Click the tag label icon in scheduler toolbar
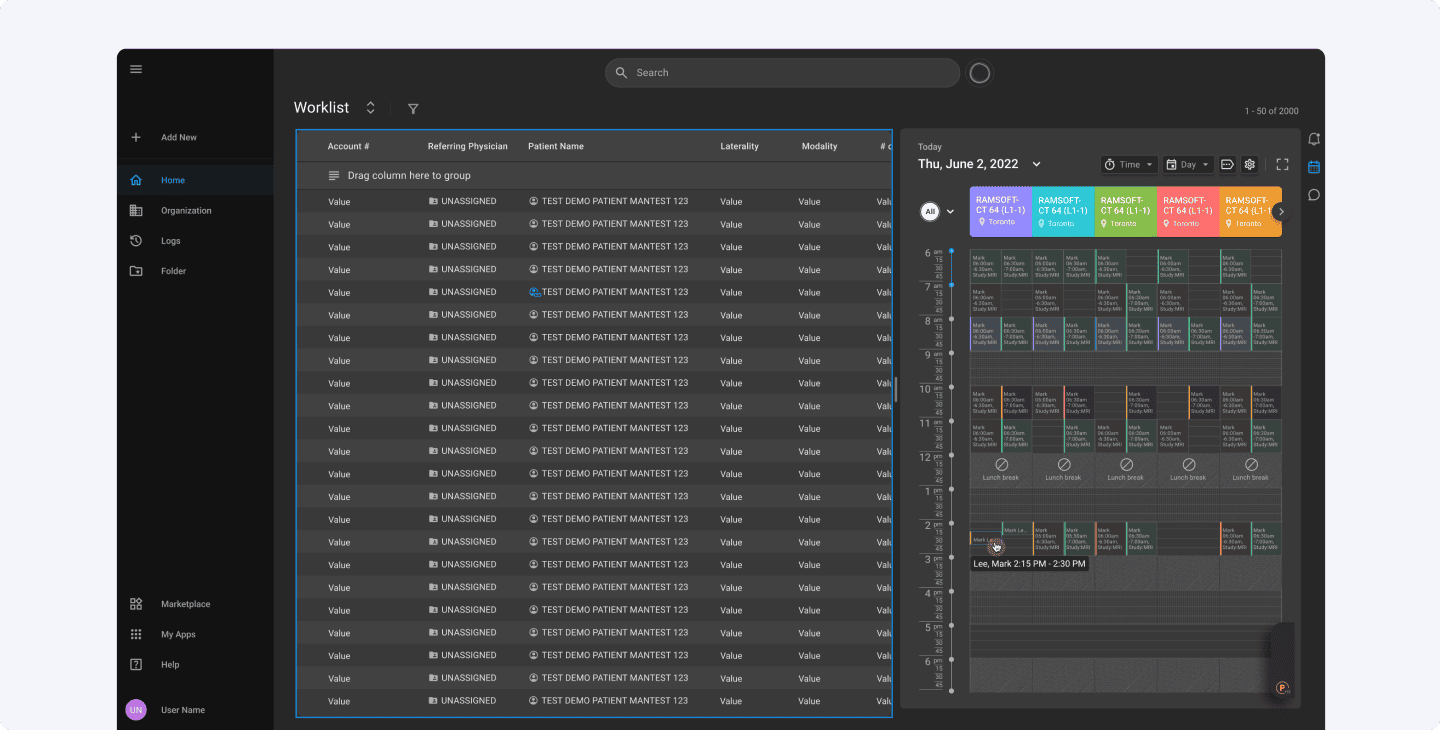The height and width of the screenshot is (730, 1440). click(x=1227, y=164)
